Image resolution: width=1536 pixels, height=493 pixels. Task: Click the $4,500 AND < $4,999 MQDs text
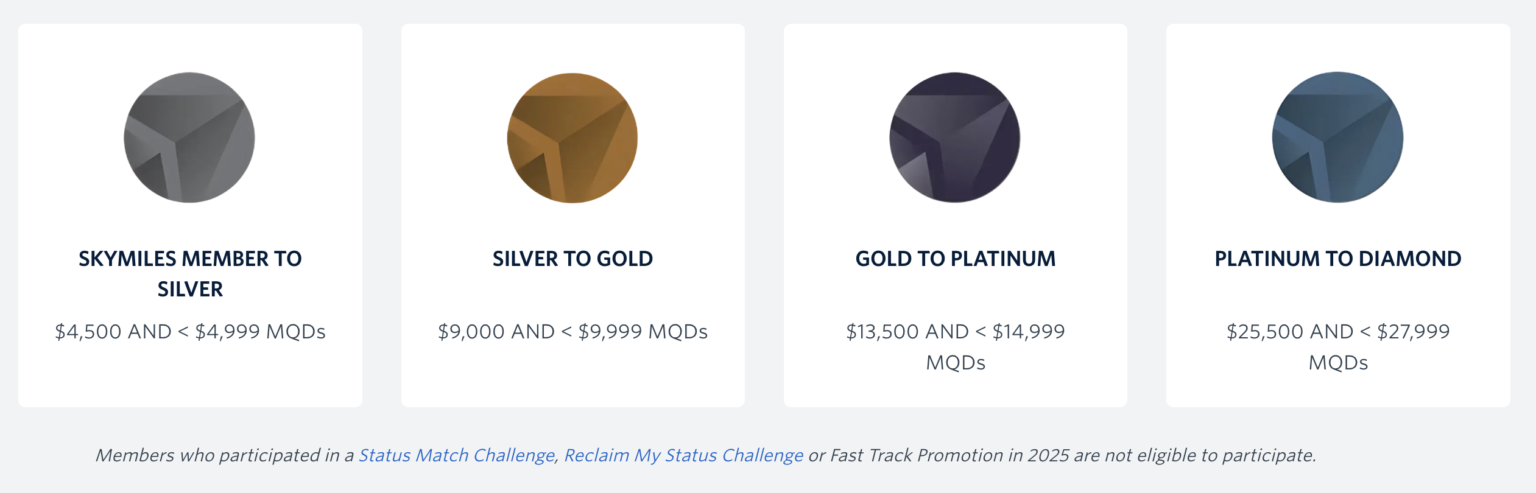[190, 332]
